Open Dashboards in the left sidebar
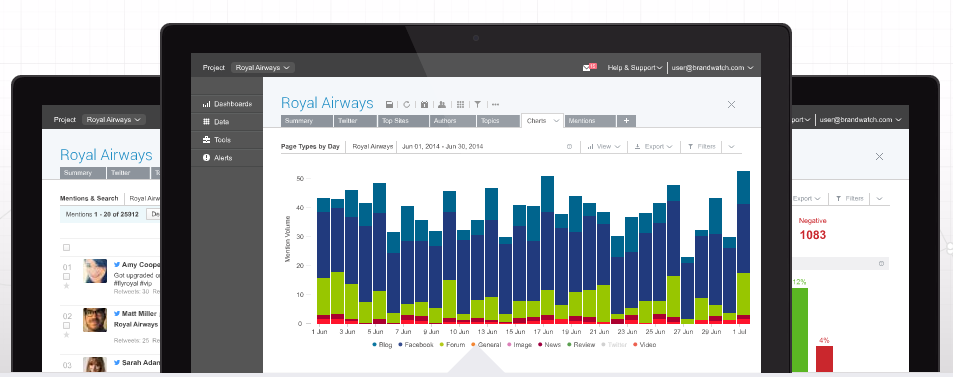Screen dimensions: 953x377 pos(227,104)
